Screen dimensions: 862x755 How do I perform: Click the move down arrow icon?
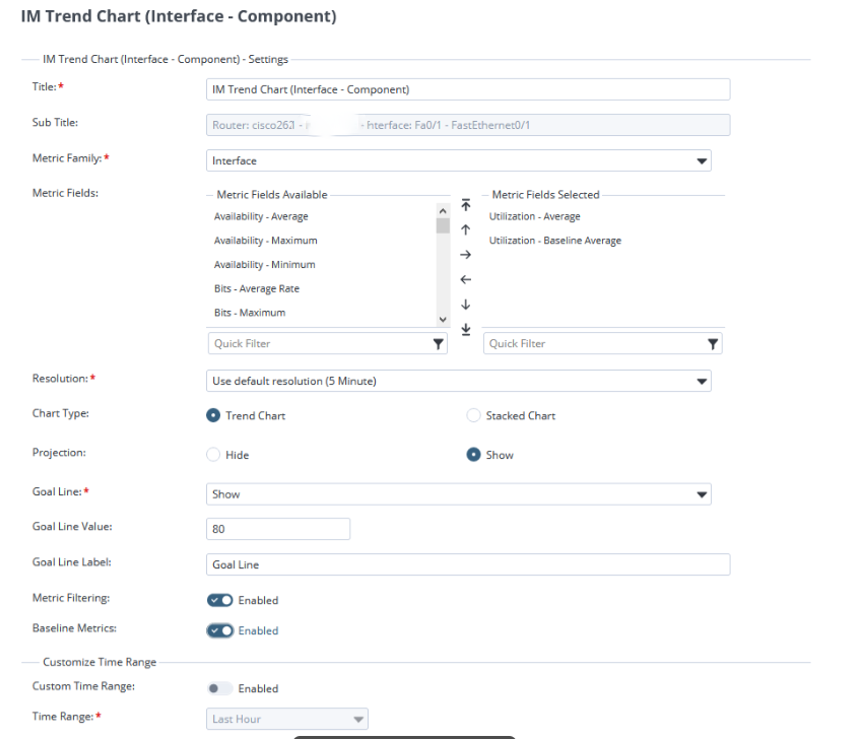(x=465, y=305)
